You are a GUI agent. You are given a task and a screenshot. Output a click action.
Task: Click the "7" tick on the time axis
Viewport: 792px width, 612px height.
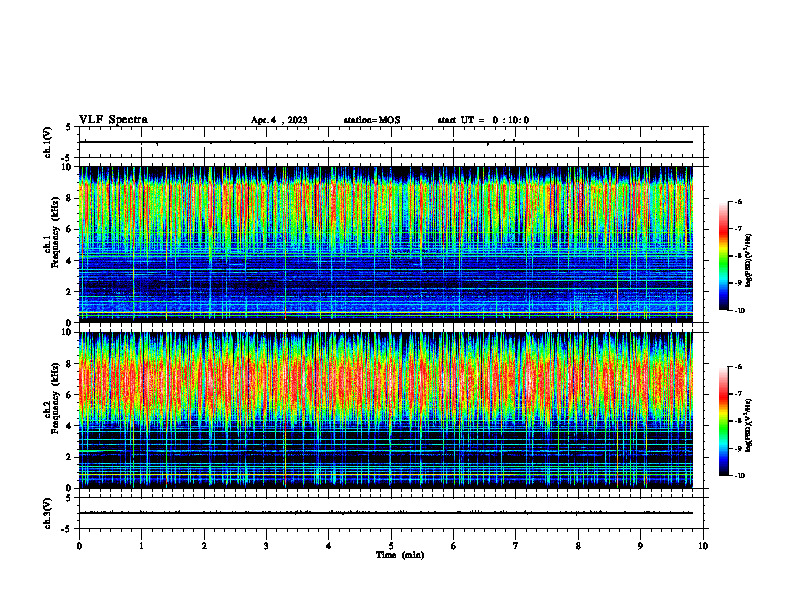[516, 546]
